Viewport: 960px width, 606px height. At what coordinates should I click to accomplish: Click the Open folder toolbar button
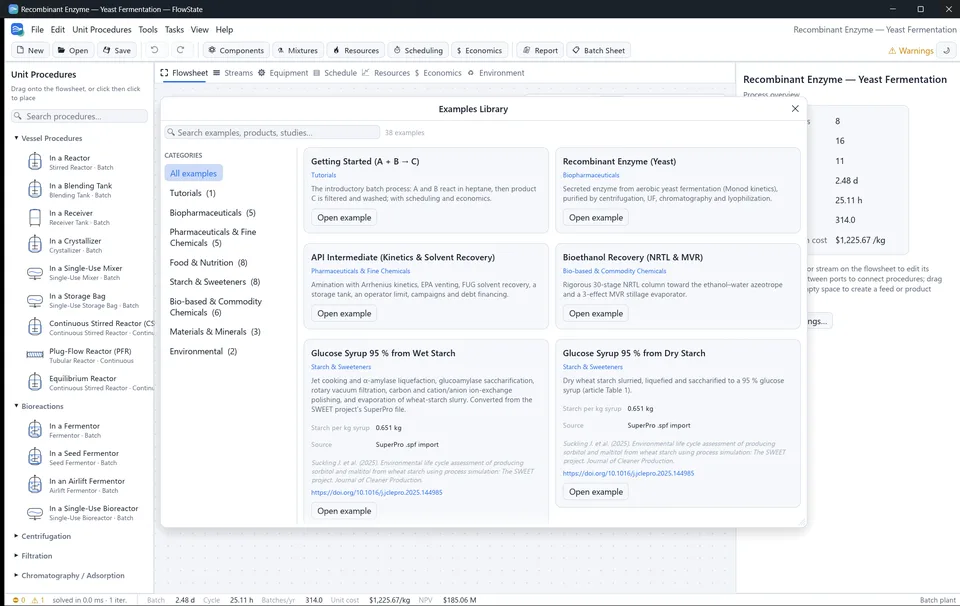pyautogui.click(x=73, y=50)
